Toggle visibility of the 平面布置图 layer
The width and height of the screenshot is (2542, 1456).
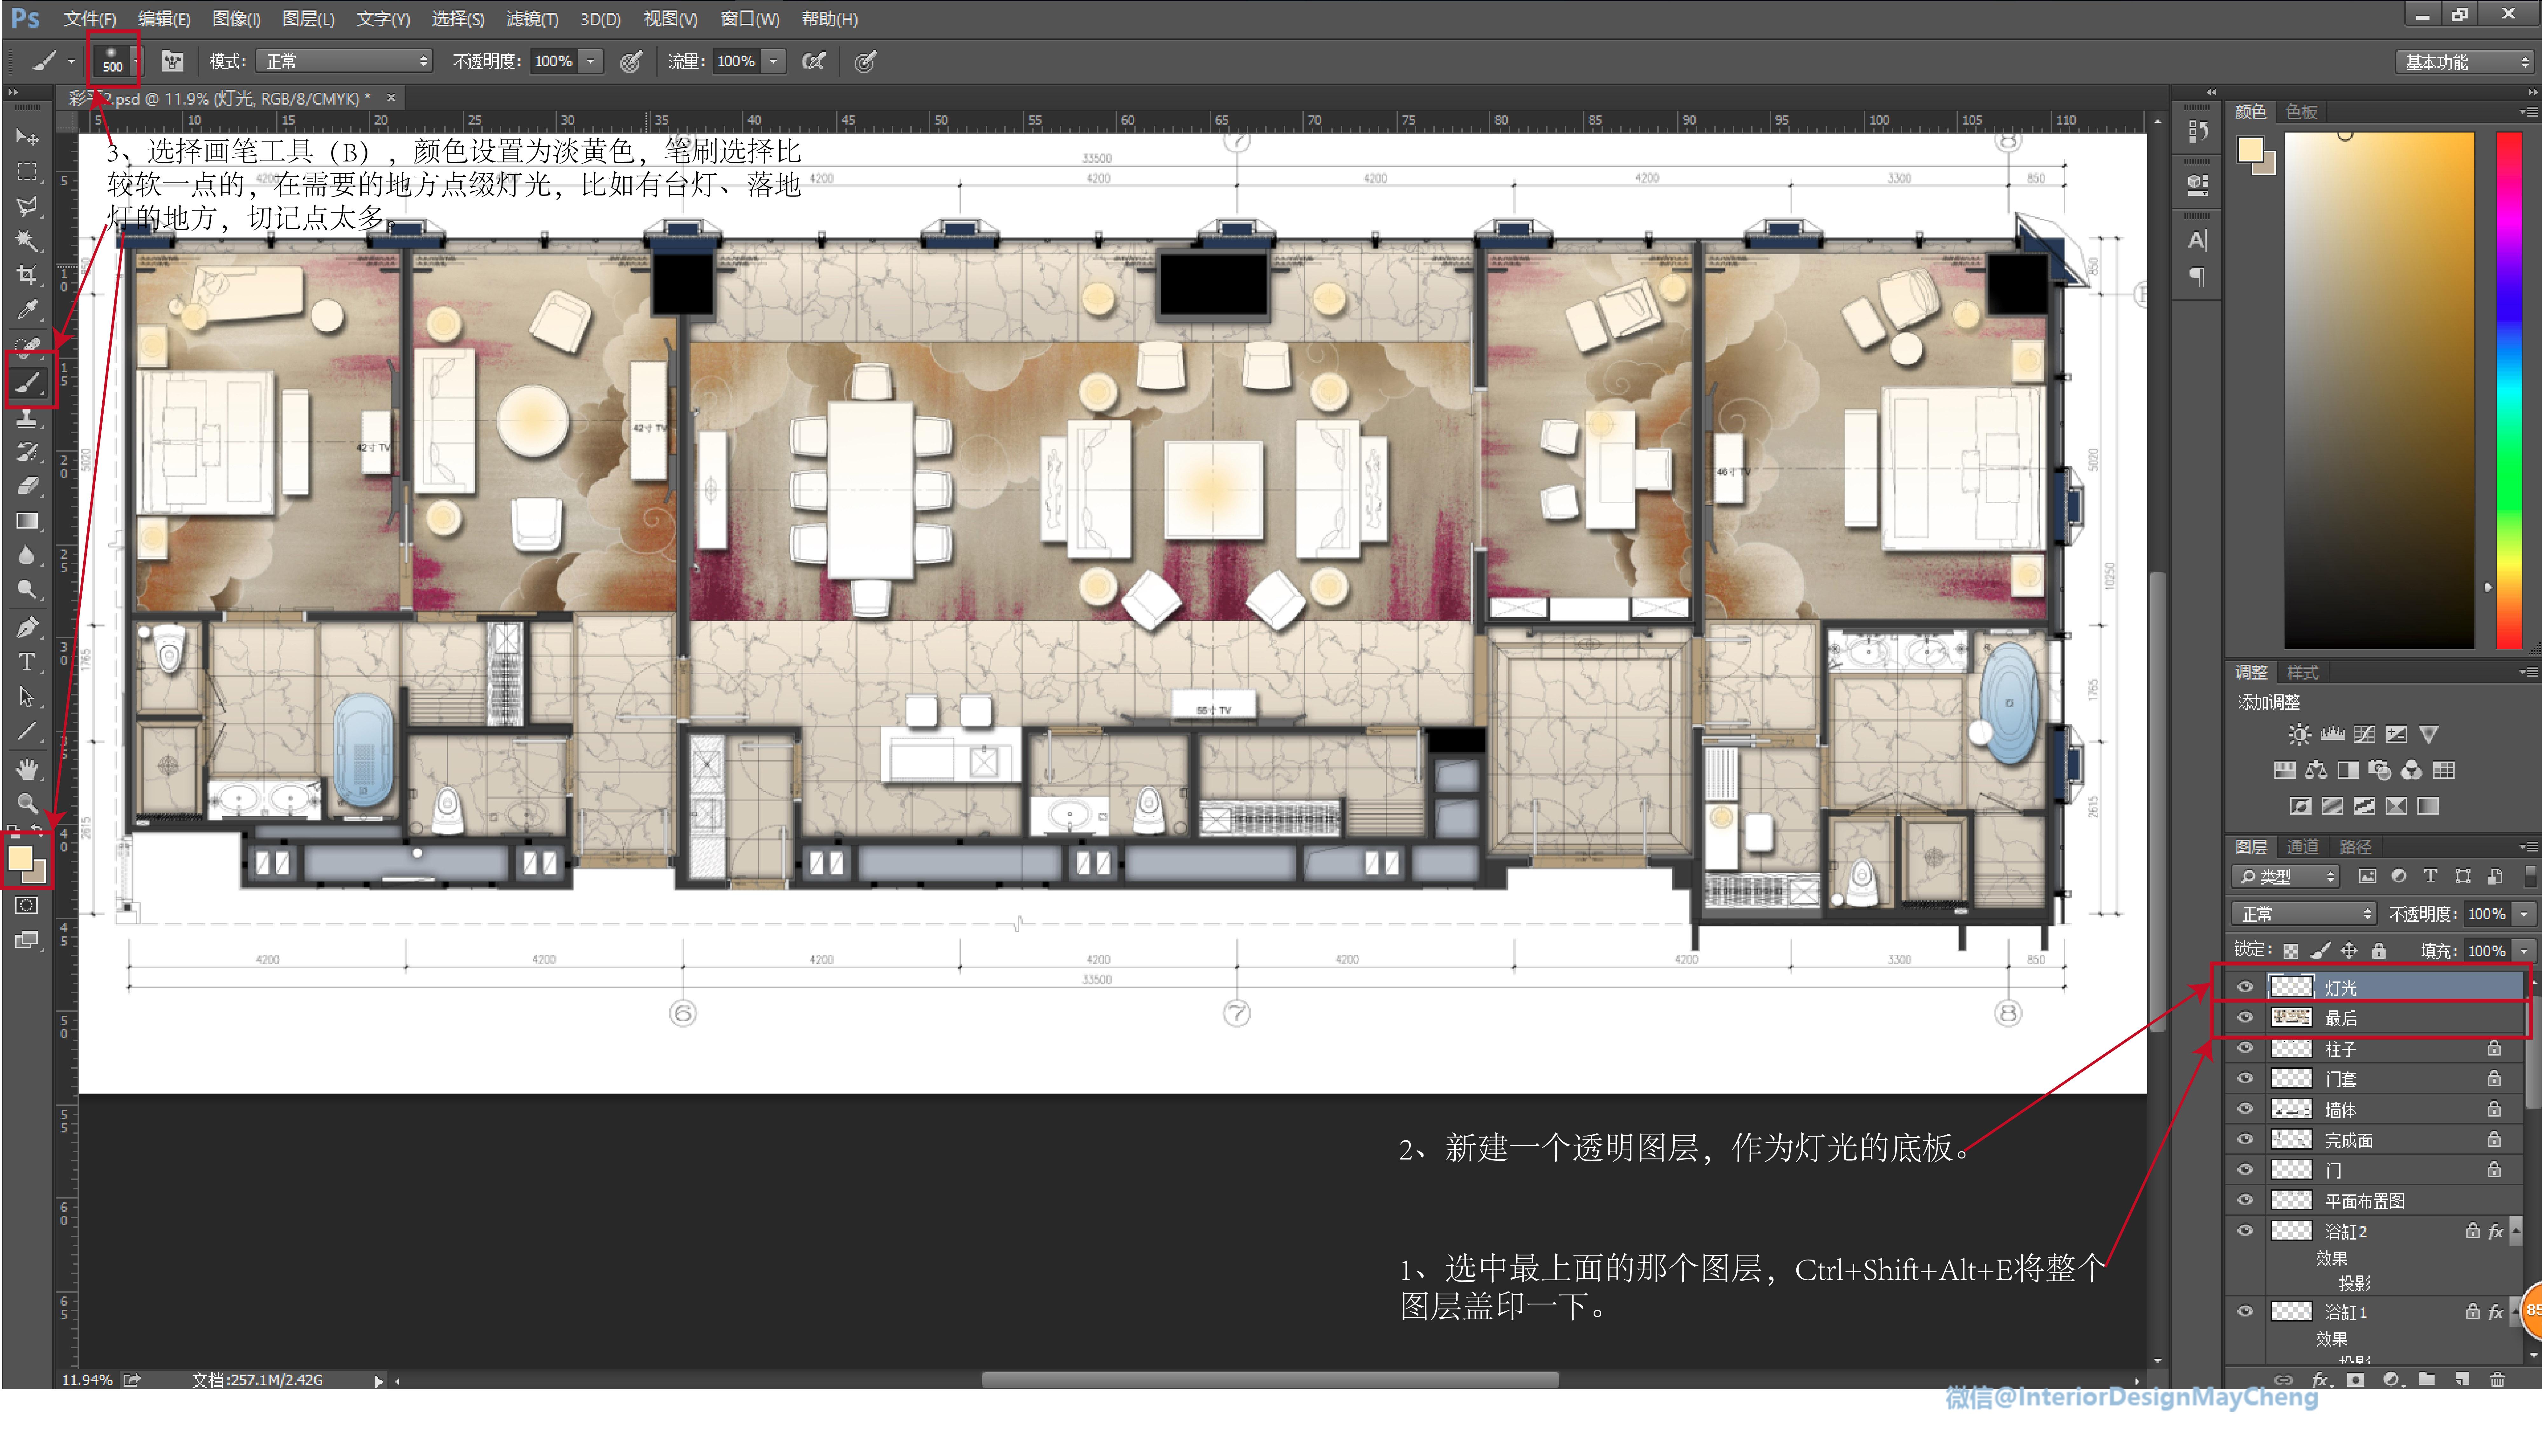point(2245,1200)
